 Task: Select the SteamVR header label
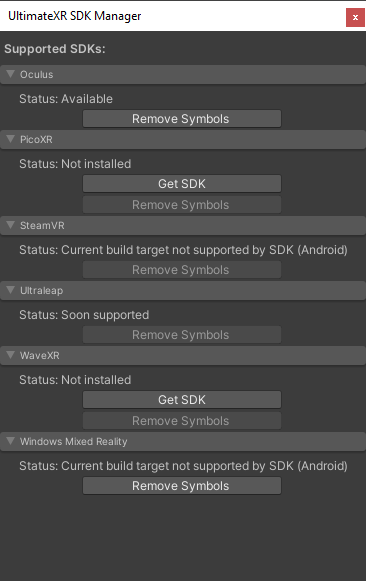tap(42, 225)
